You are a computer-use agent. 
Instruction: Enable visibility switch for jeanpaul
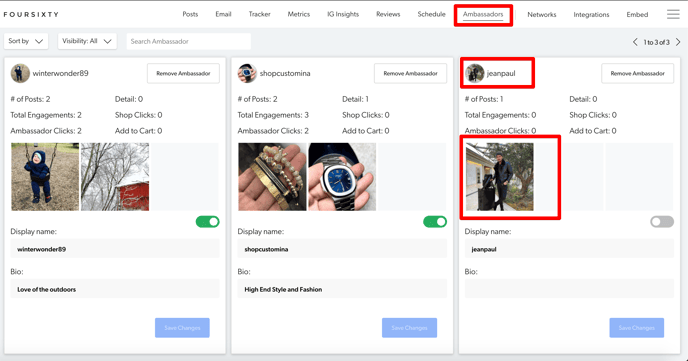pyautogui.click(x=662, y=222)
